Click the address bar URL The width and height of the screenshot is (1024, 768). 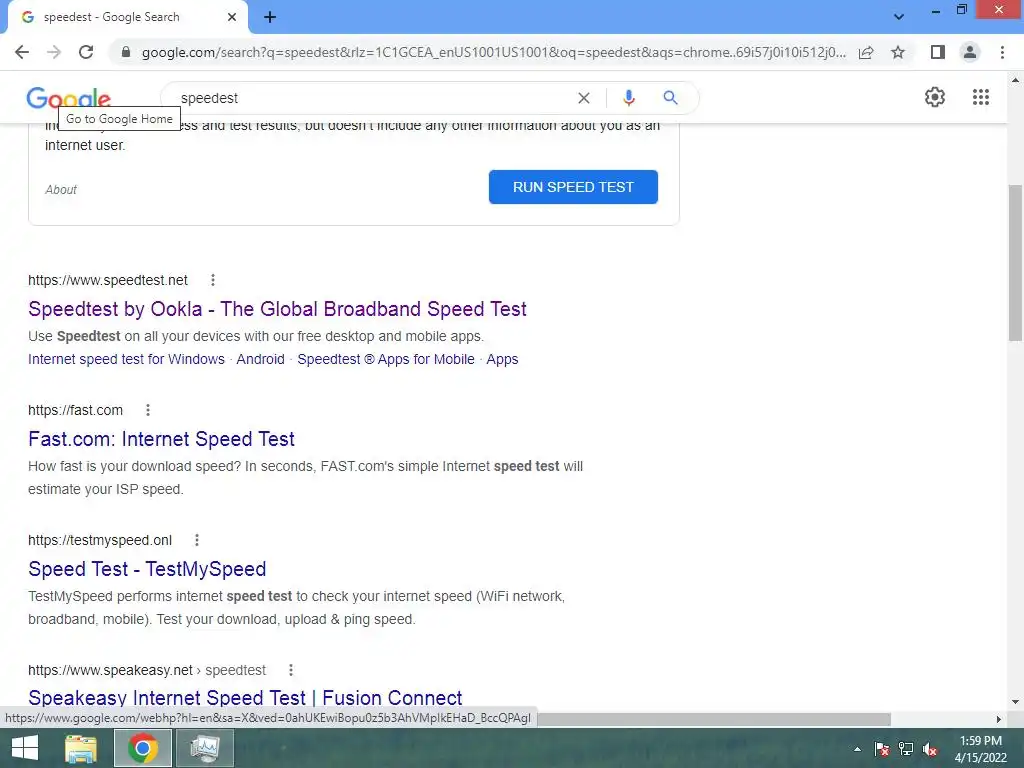[x=493, y=52]
